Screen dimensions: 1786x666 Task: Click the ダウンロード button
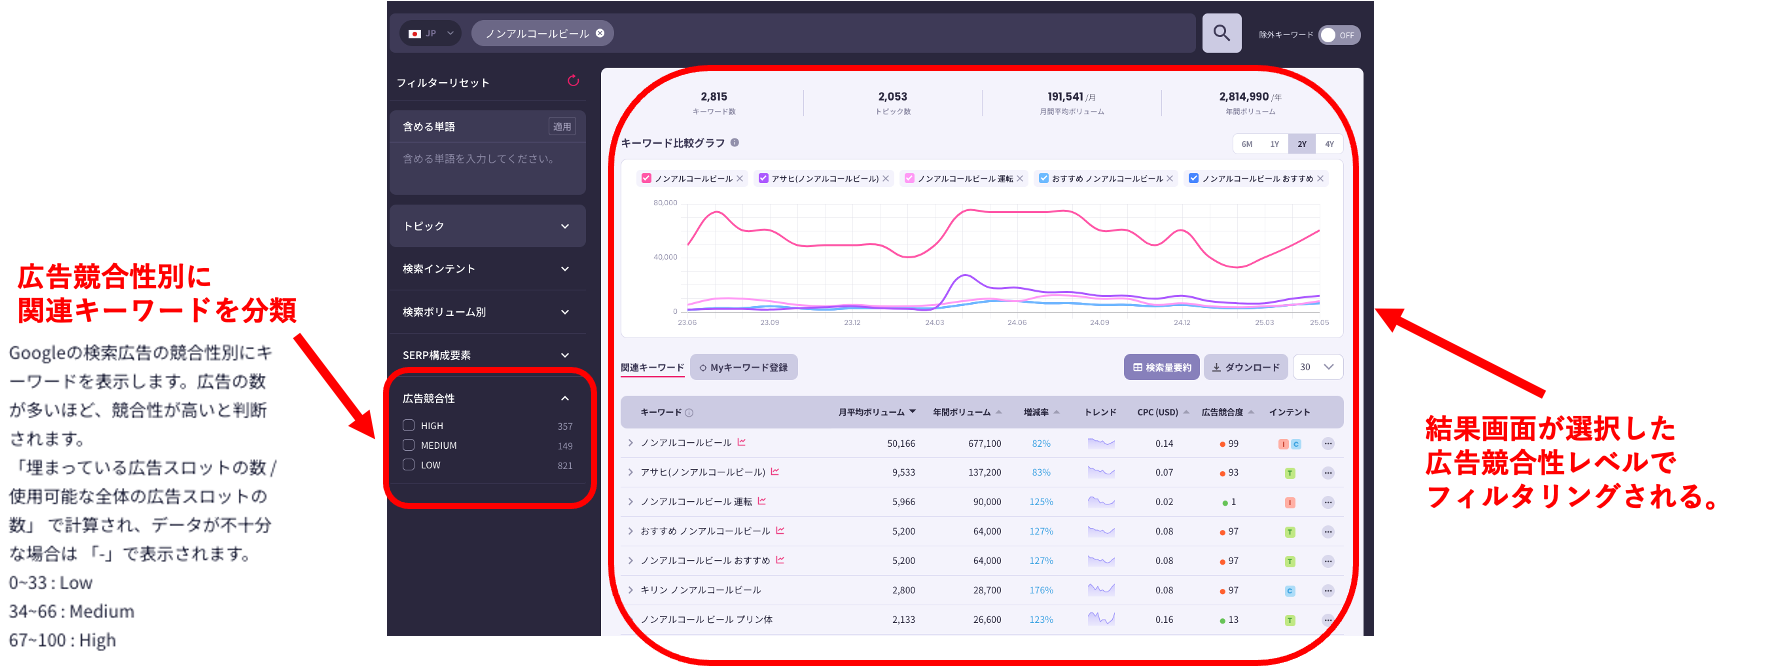[x=1245, y=368]
